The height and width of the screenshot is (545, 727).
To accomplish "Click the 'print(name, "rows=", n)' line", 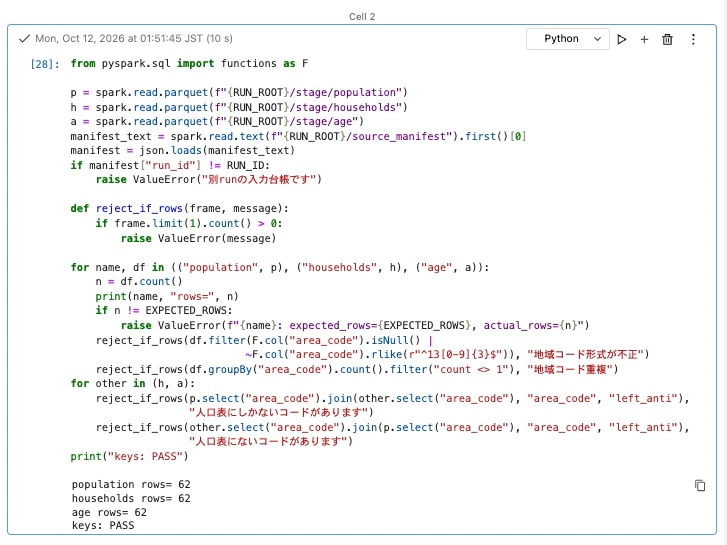I will 167,296.
